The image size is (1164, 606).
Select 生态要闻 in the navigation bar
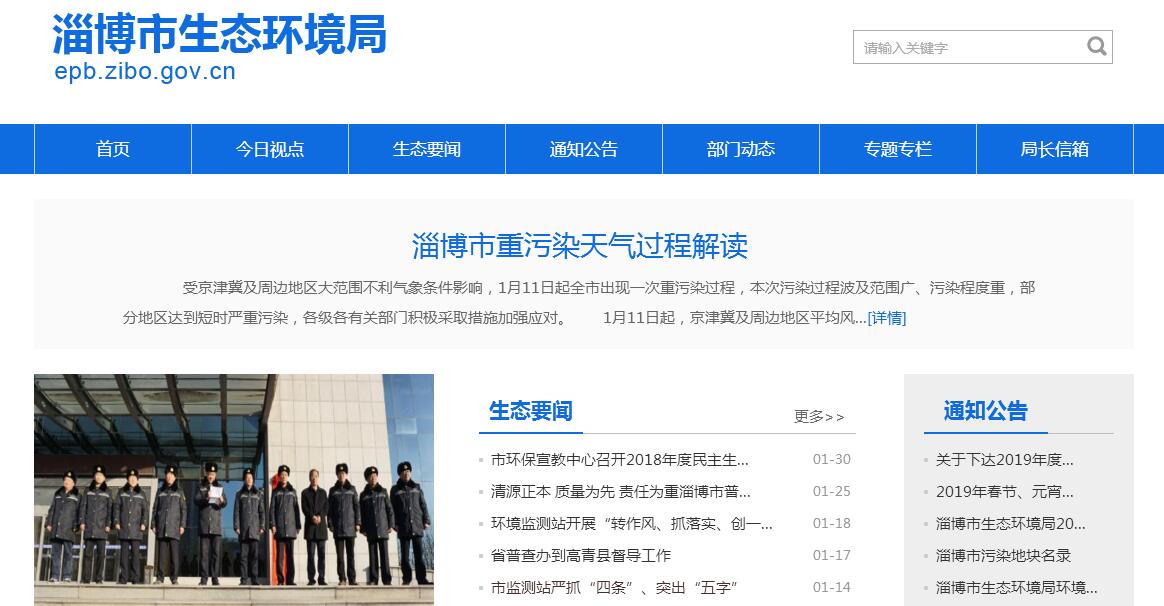pos(427,149)
